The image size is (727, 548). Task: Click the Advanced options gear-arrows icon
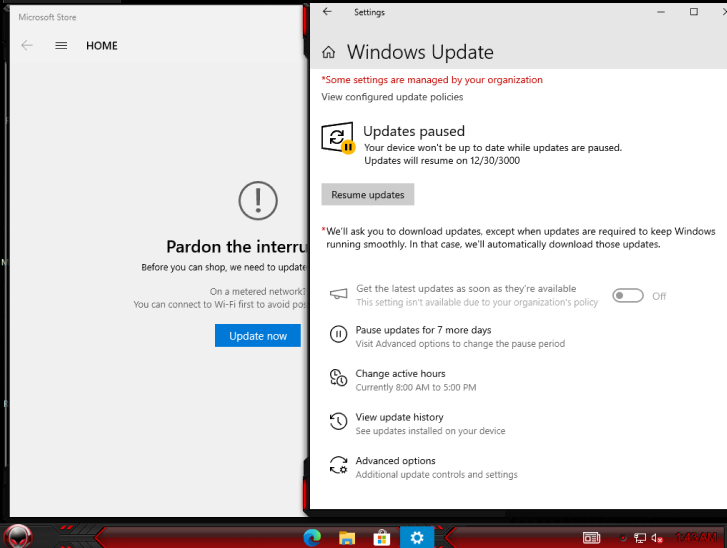tap(338, 465)
